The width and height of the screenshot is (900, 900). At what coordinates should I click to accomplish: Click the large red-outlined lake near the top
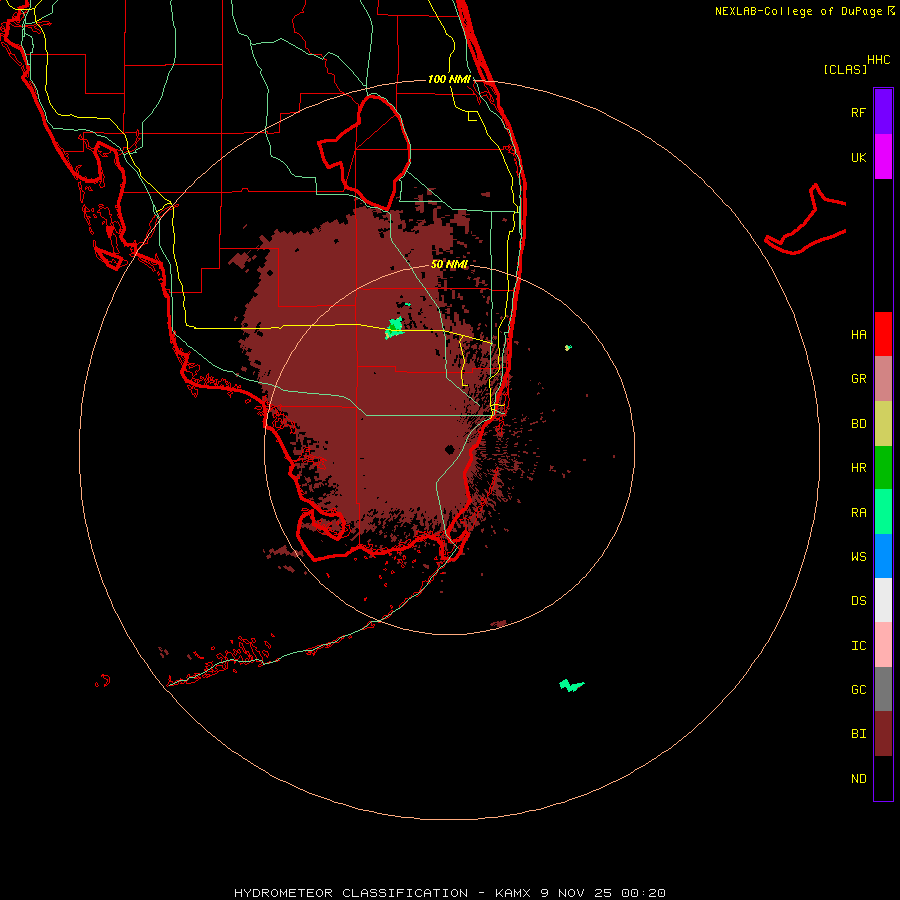pos(364,152)
